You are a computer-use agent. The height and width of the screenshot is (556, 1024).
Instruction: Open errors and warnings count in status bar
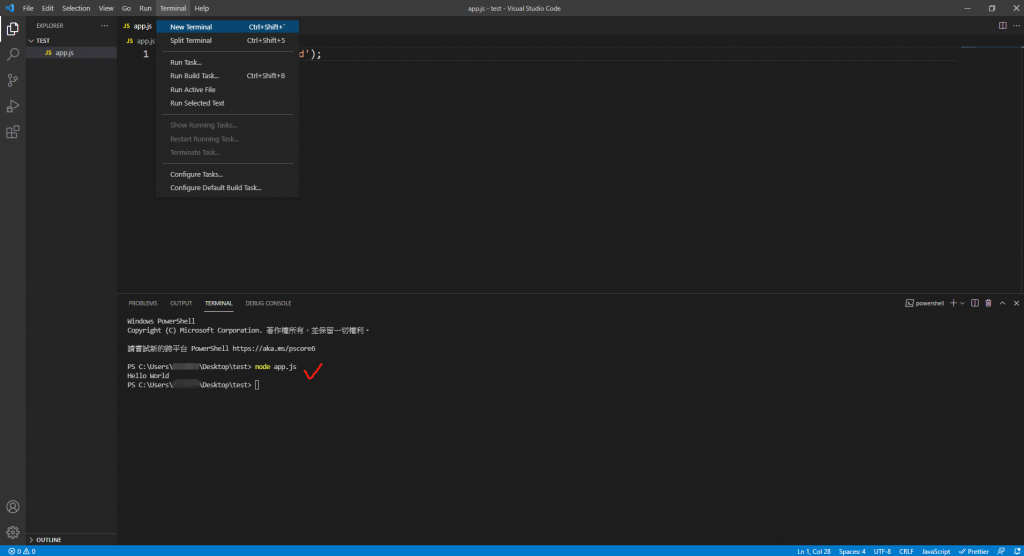[x=22, y=551]
